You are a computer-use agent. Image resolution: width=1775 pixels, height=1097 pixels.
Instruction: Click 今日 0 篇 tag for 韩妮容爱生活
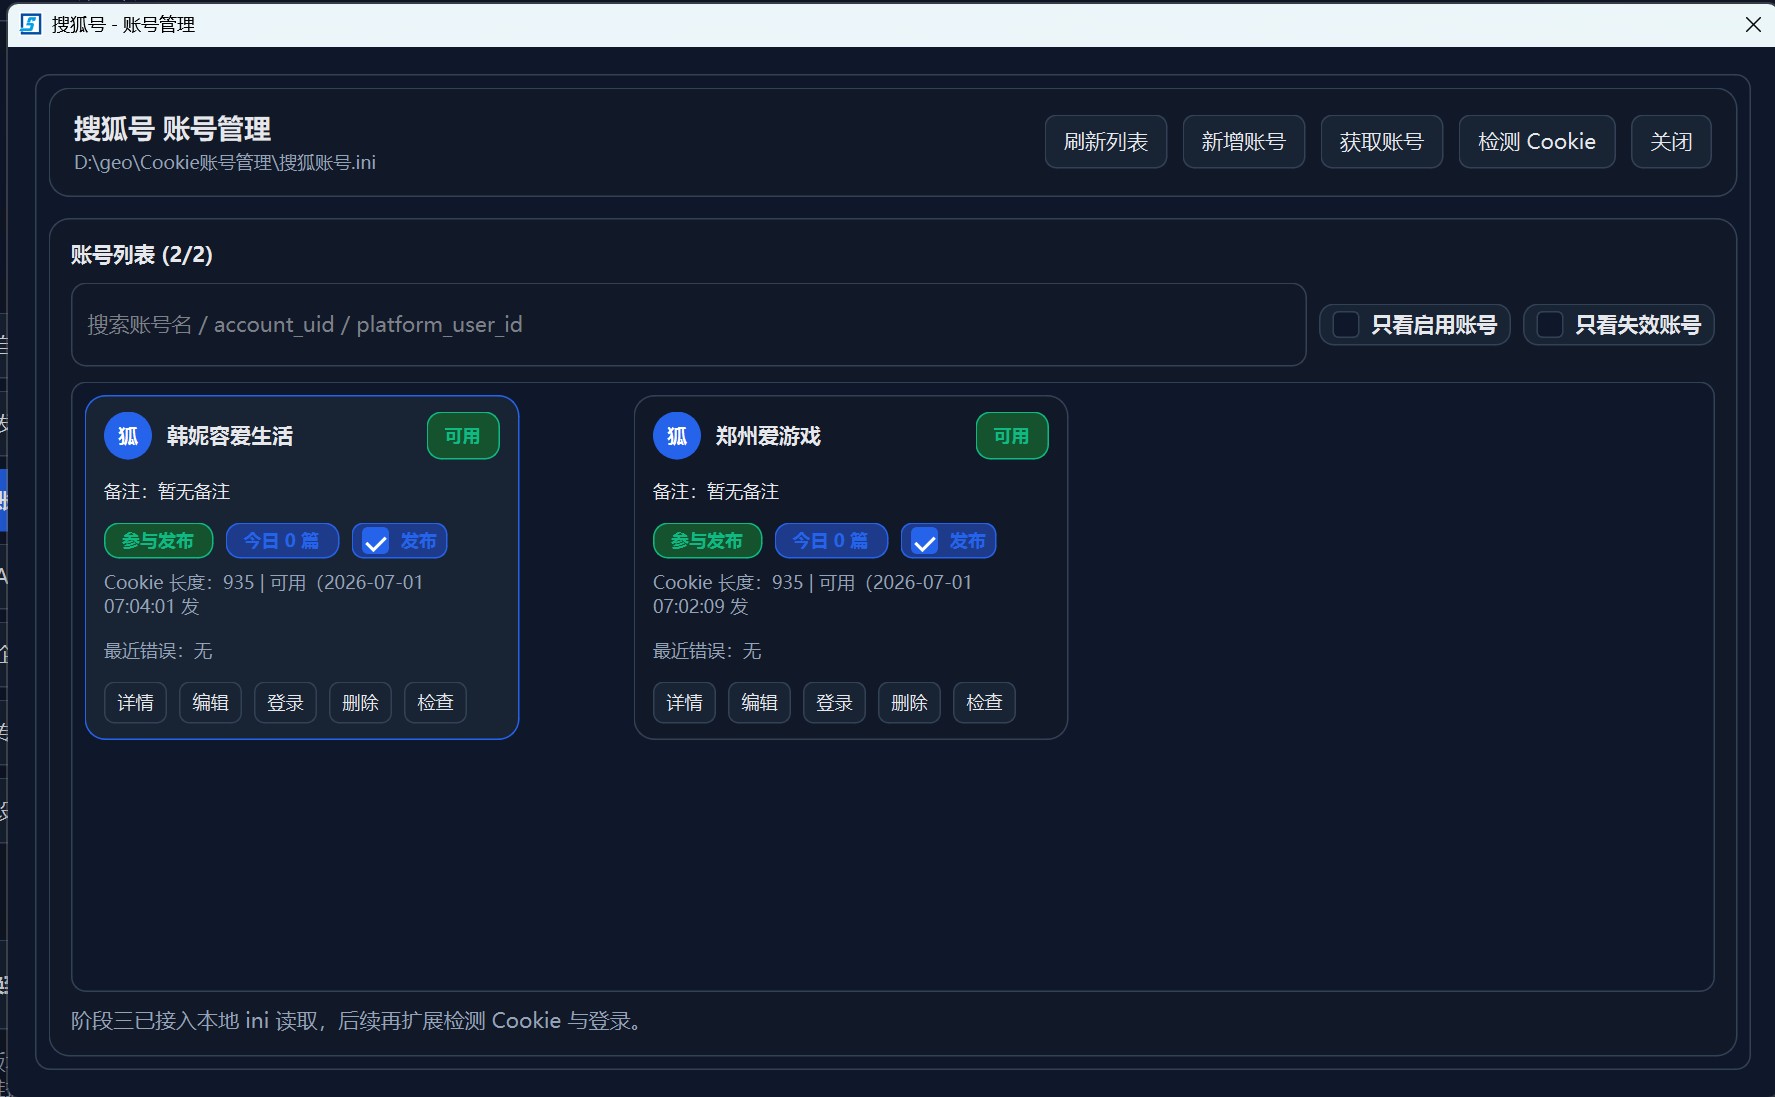(282, 541)
